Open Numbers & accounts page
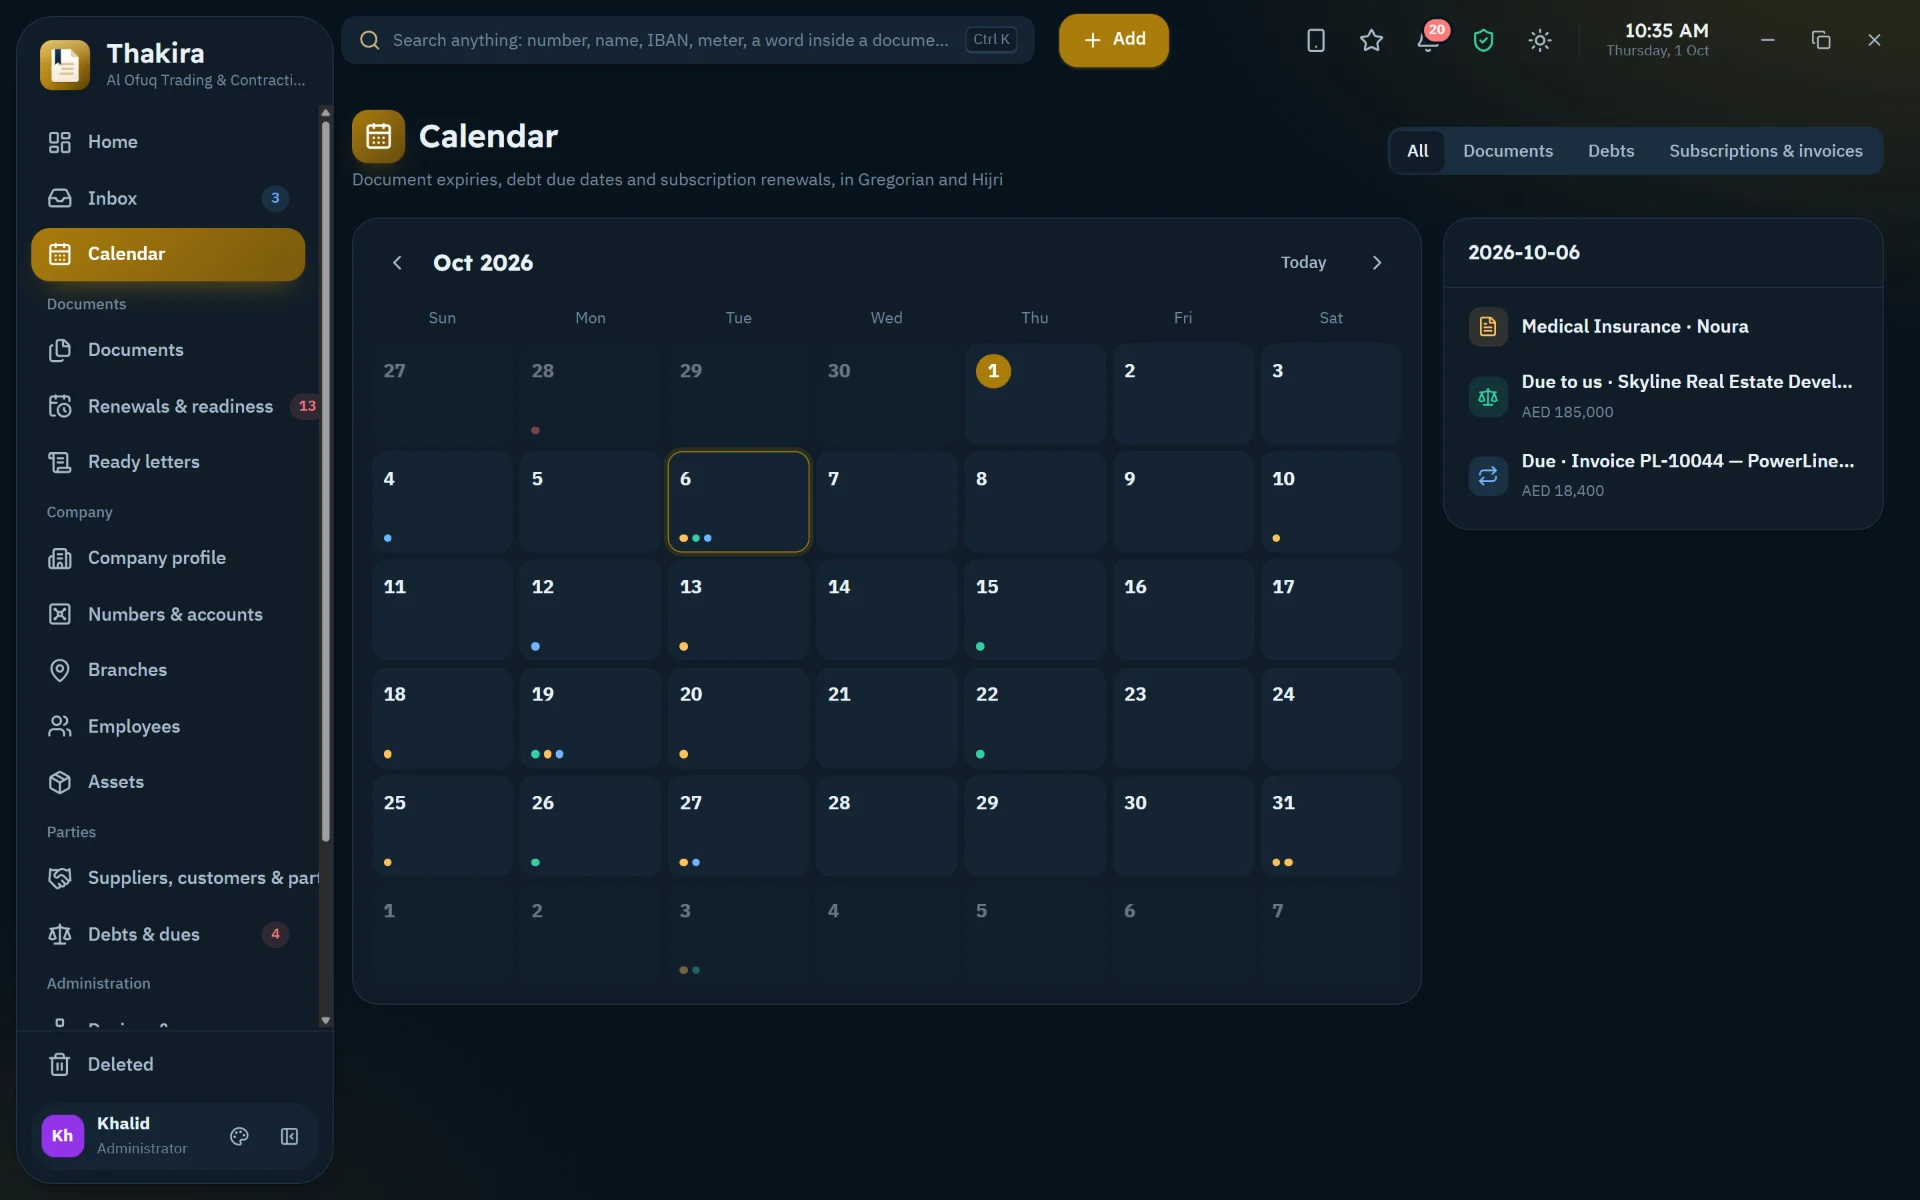Viewport: 1920px width, 1200px height. point(168,614)
